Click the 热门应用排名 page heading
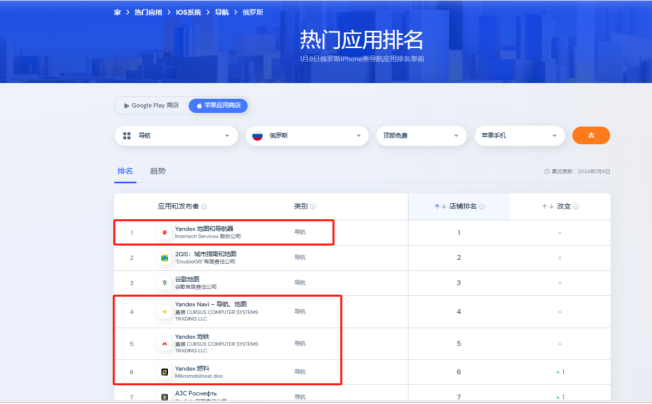Viewport: 652px width, 404px height. (362, 40)
